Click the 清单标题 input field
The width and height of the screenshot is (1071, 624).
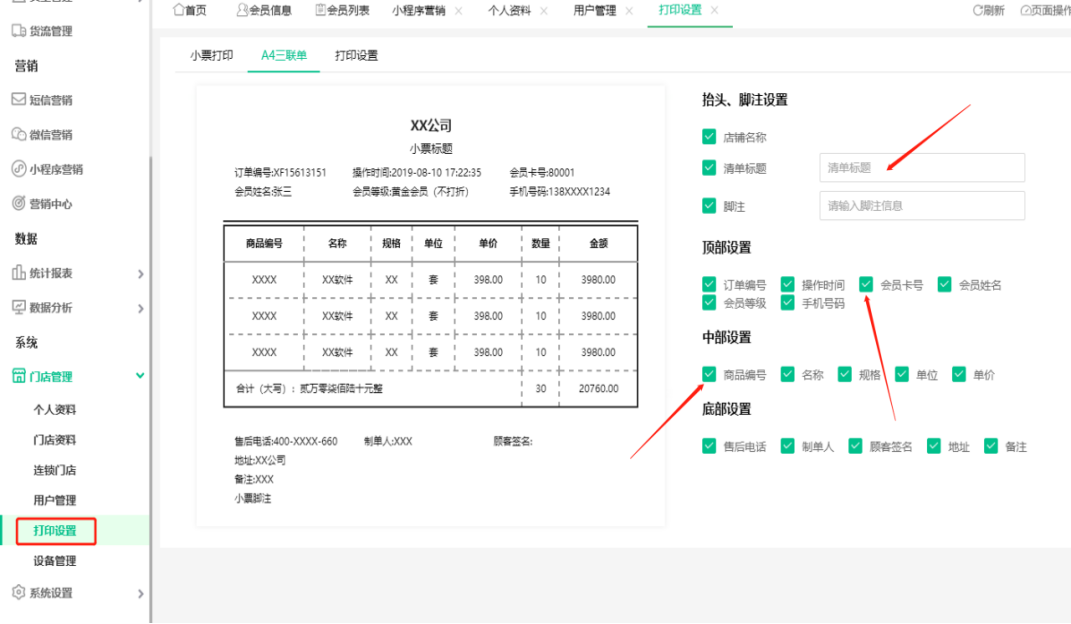(x=920, y=167)
